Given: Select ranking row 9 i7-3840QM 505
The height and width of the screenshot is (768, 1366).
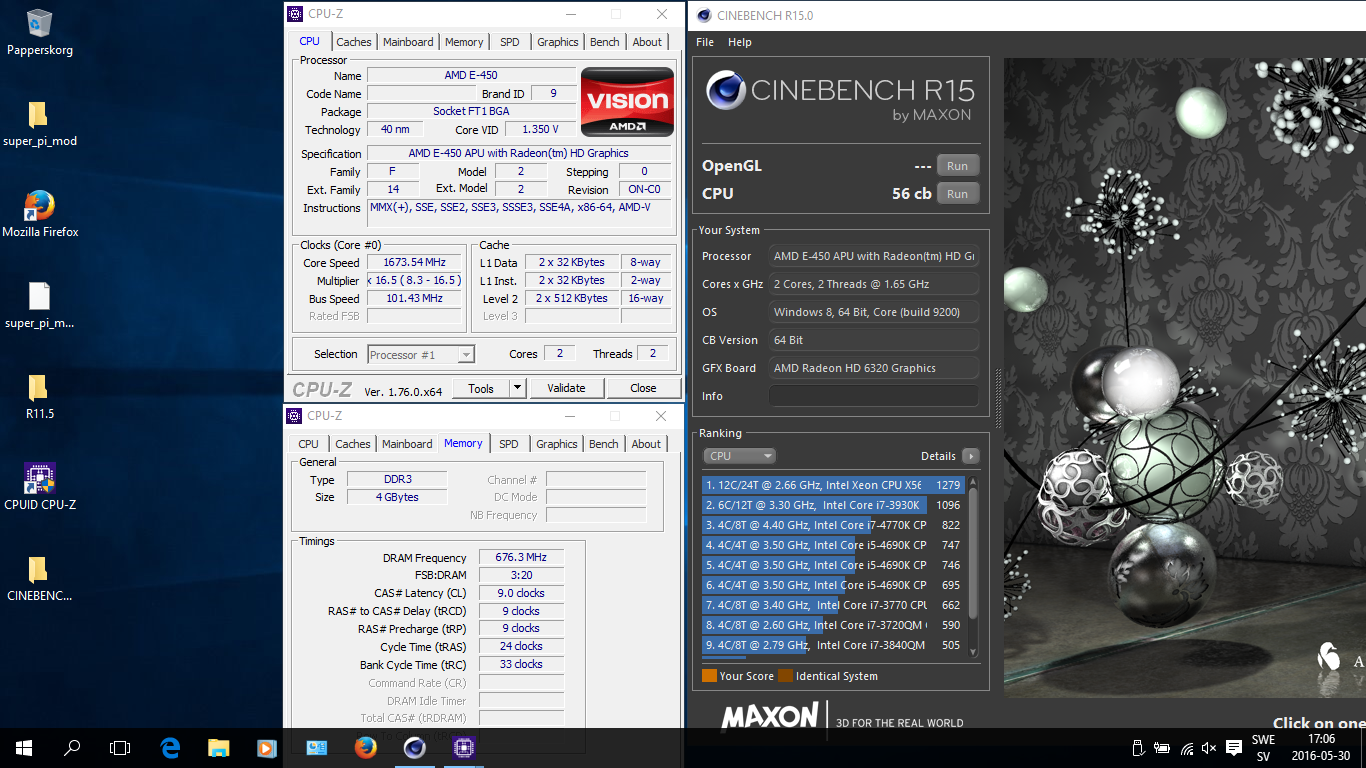Looking at the screenshot, I should coord(833,645).
